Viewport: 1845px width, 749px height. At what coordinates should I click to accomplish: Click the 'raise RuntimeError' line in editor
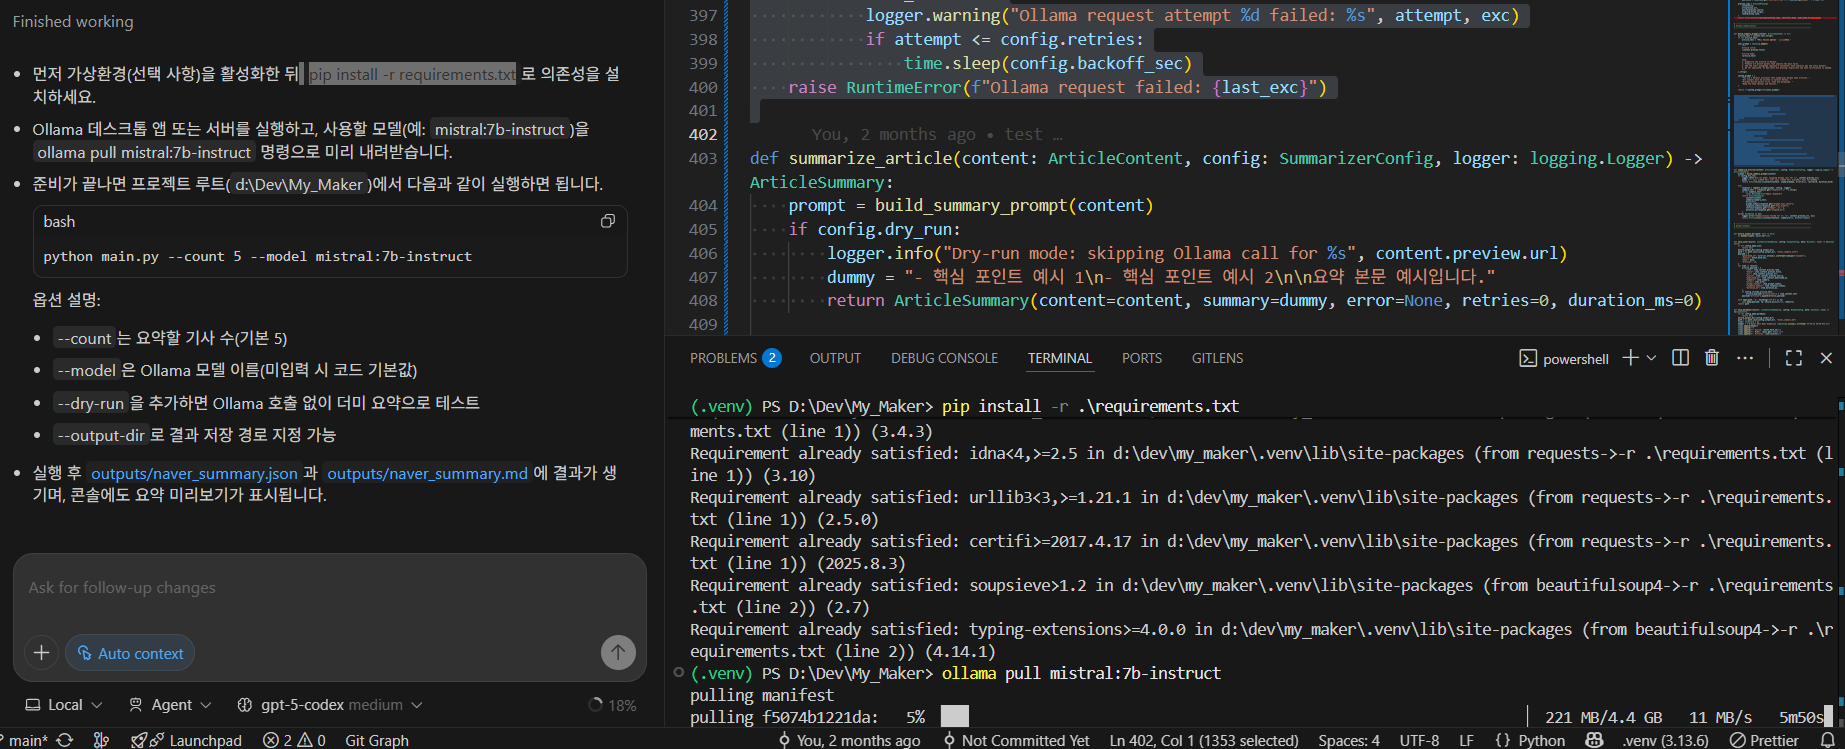[x=1057, y=87]
